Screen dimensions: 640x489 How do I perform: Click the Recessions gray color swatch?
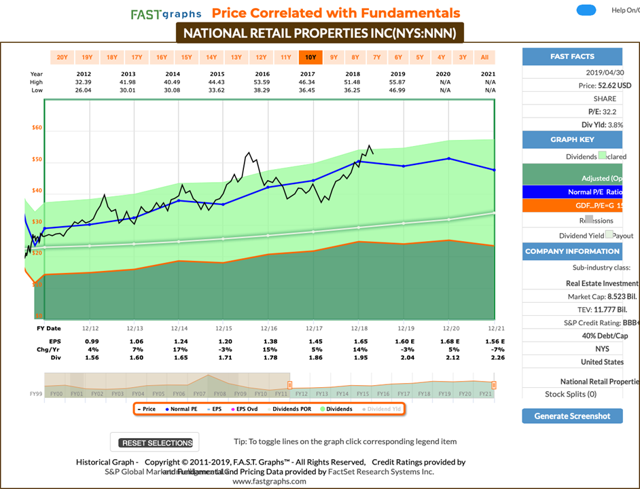coord(589,219)
